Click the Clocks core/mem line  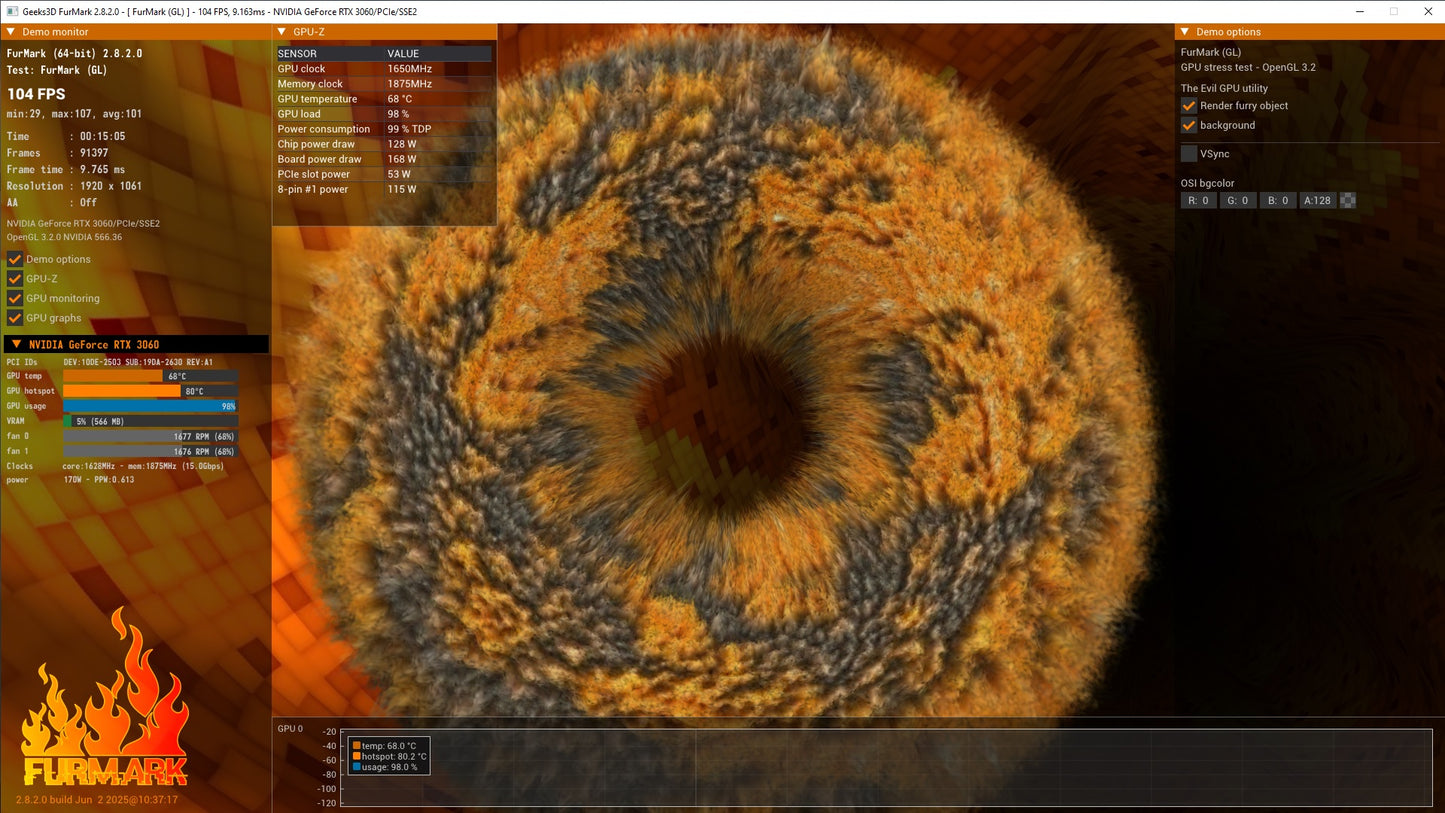115,466
